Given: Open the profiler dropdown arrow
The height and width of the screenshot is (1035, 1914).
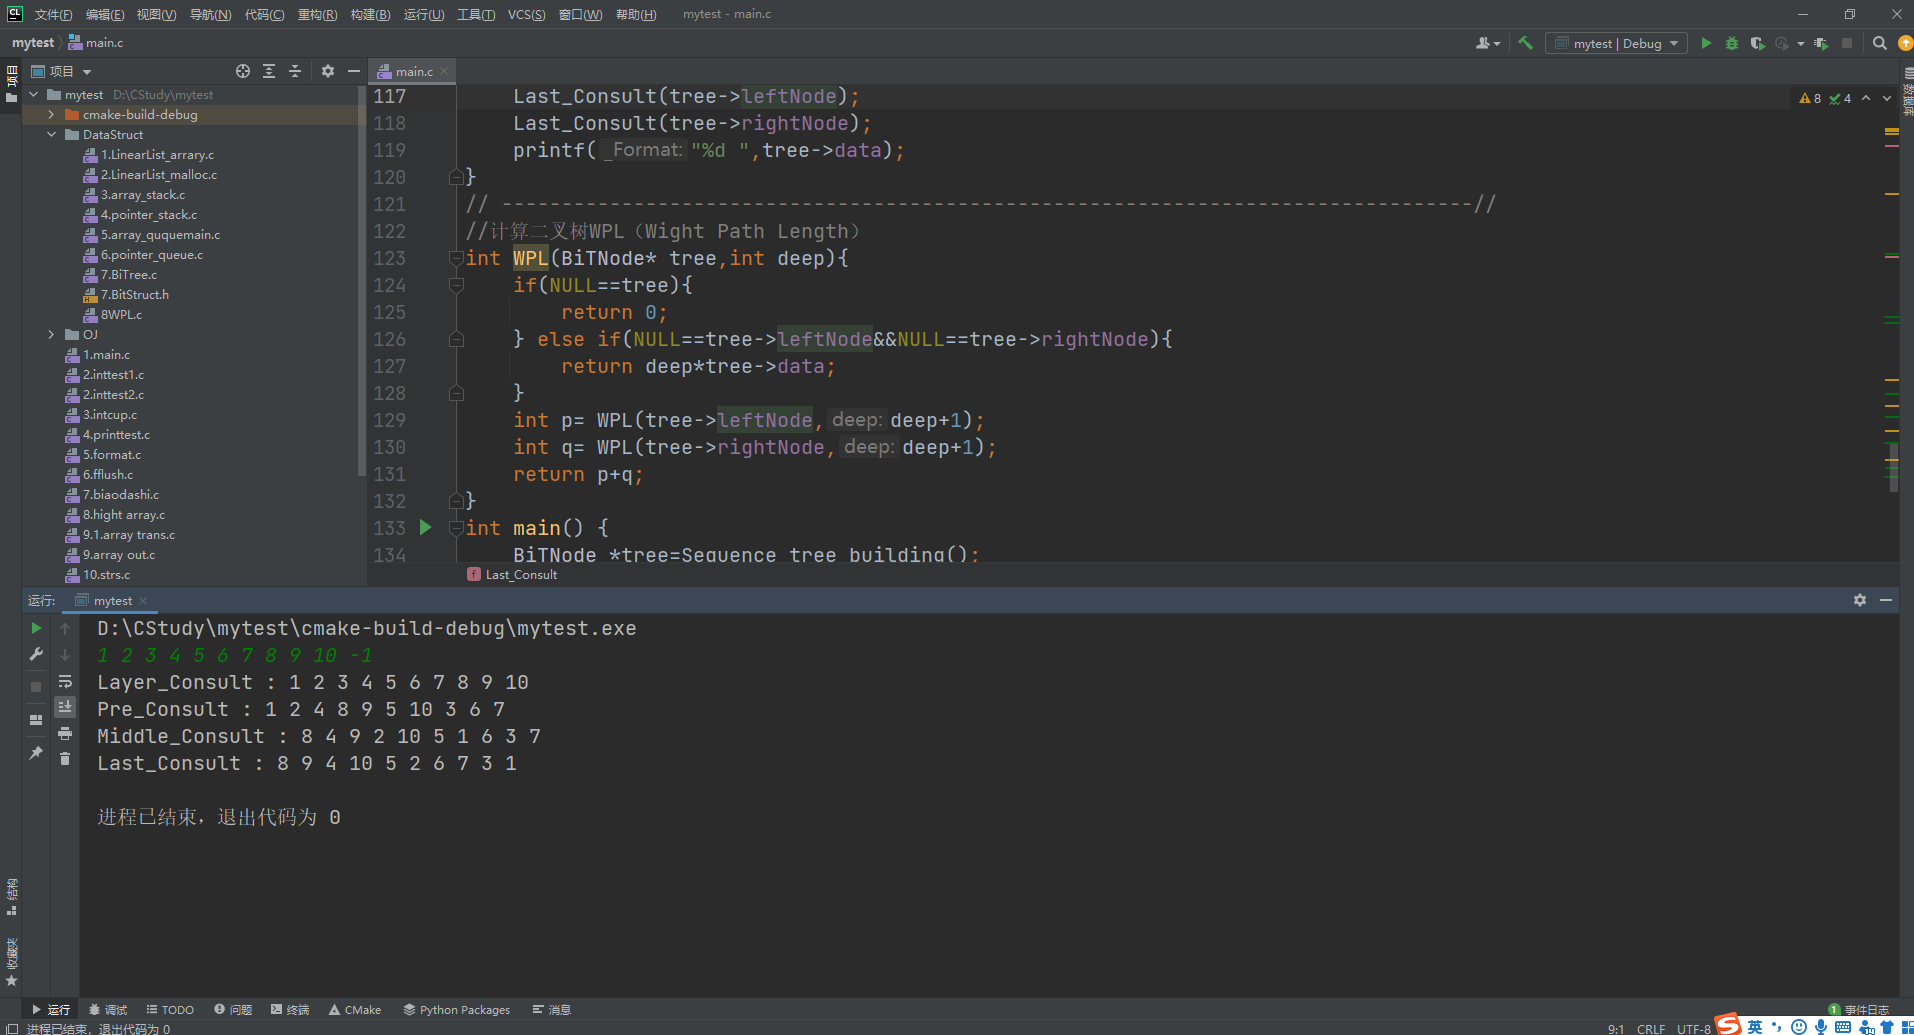Looking at the screenshot, I should pos(1801,43).
